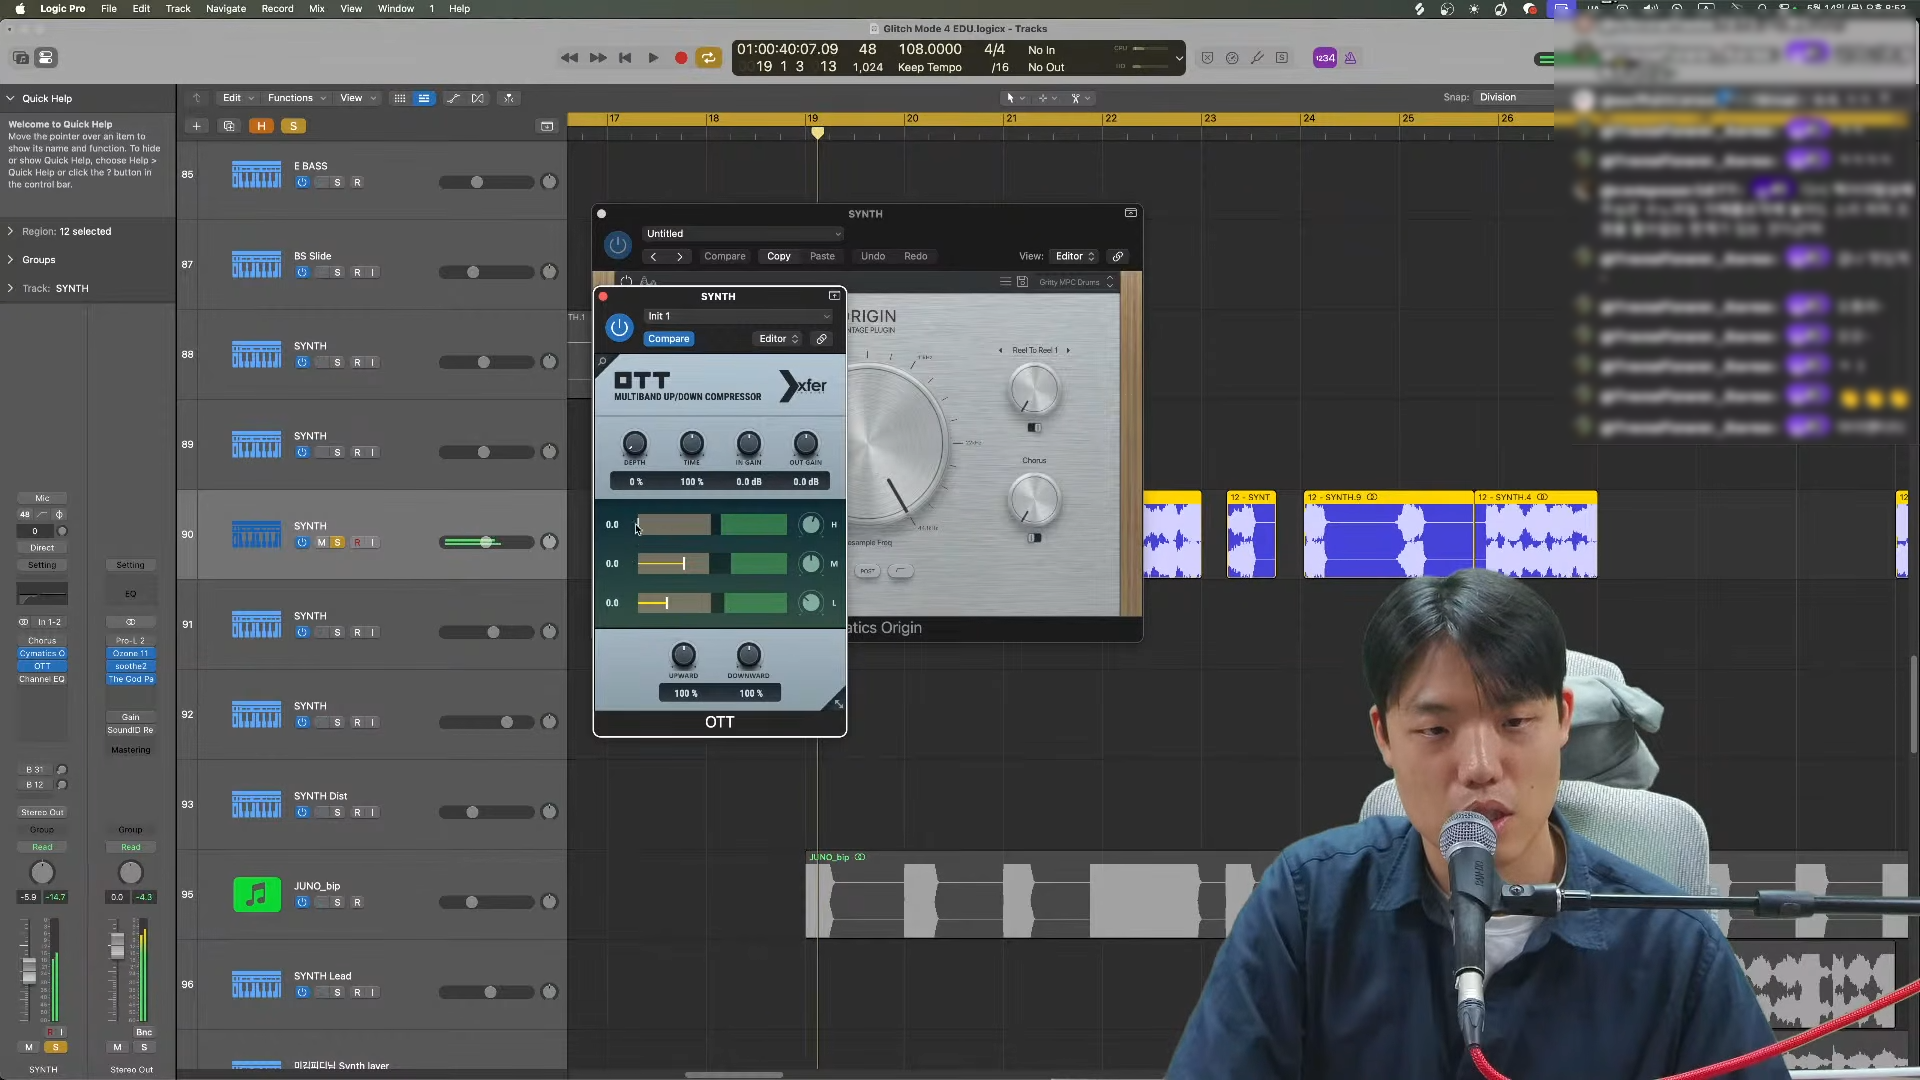Open pointer tool dropdown

pyautogui.click(x=1015, y=98)
